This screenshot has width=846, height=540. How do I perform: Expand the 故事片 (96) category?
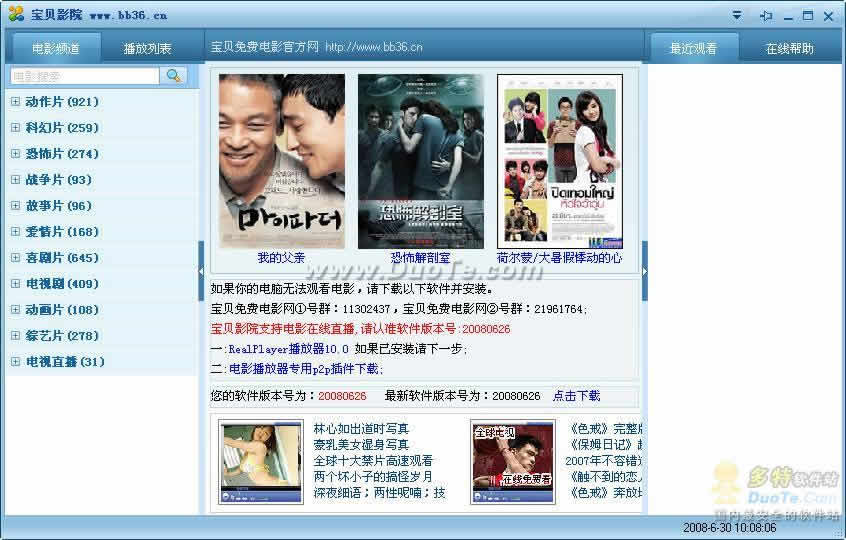15,206
